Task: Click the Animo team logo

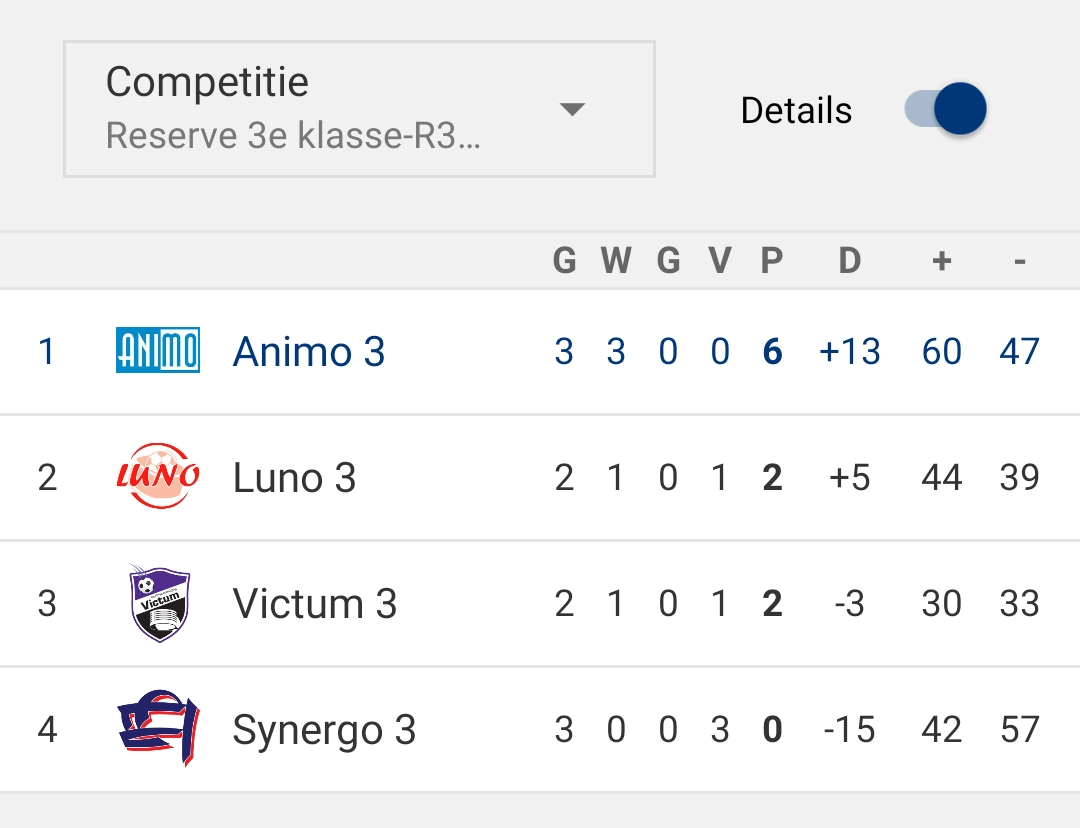Action: pos(158,350)
